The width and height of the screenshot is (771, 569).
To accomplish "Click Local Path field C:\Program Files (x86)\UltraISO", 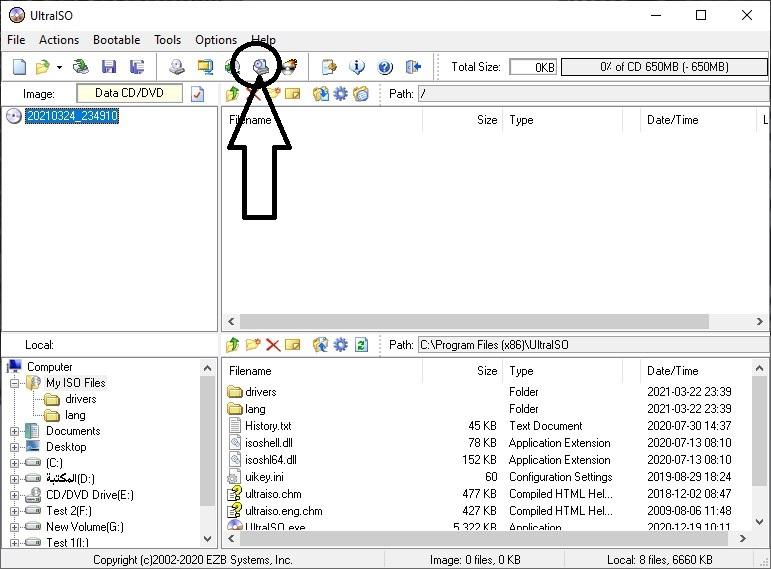I will pyautogui.click(x=594, y=345).
